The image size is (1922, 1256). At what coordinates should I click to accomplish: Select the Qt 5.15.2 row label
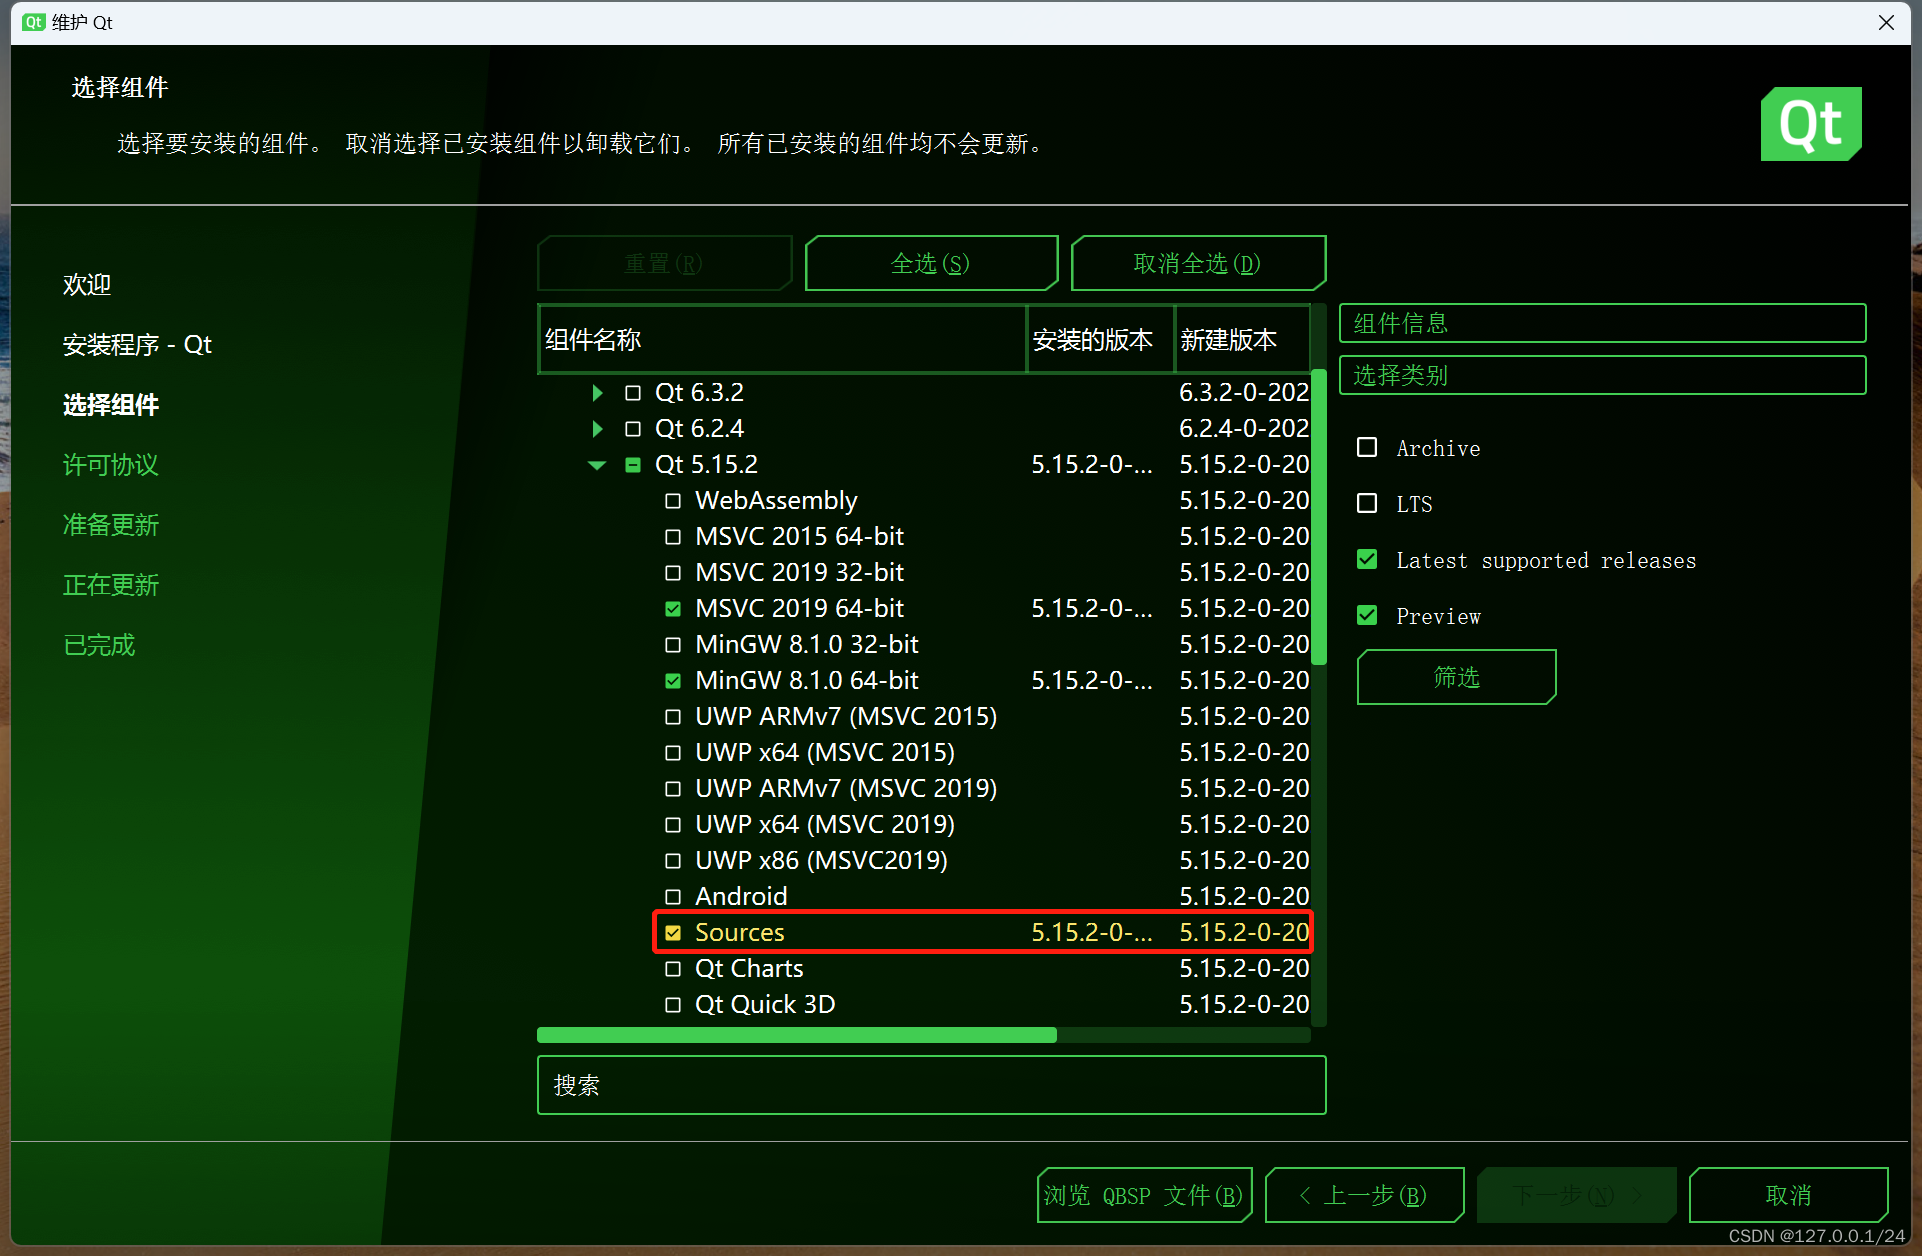706,465
